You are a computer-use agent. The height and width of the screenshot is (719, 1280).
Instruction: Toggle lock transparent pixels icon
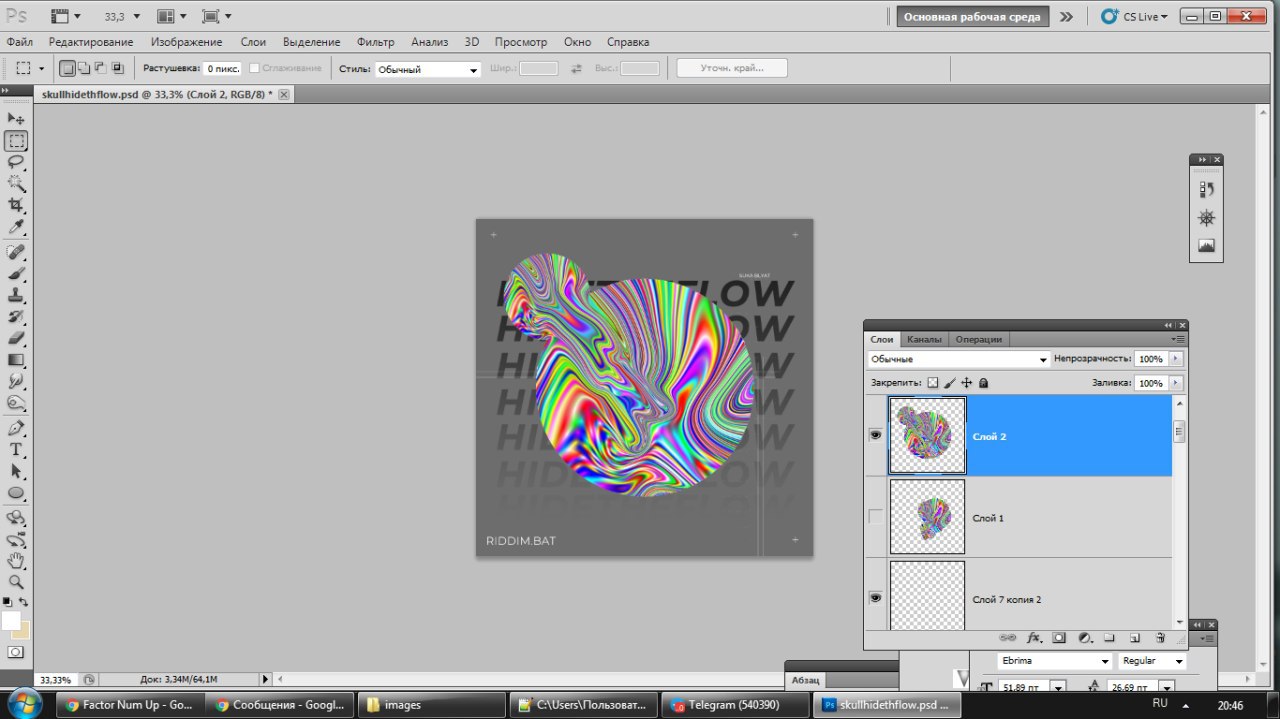pos(933,382)
